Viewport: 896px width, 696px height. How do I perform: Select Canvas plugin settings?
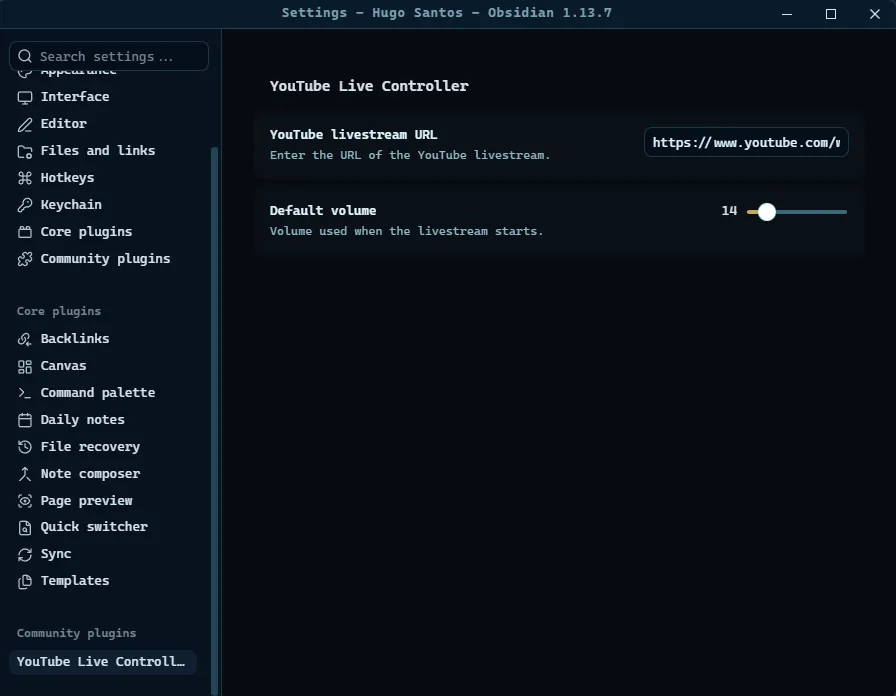pyautogui.click(x=103, y=366)
